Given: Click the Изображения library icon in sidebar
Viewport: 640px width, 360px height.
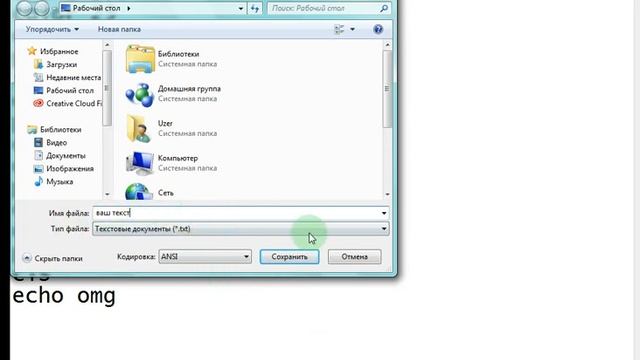Looking at the screenshot, I should (x=38, y=169).
